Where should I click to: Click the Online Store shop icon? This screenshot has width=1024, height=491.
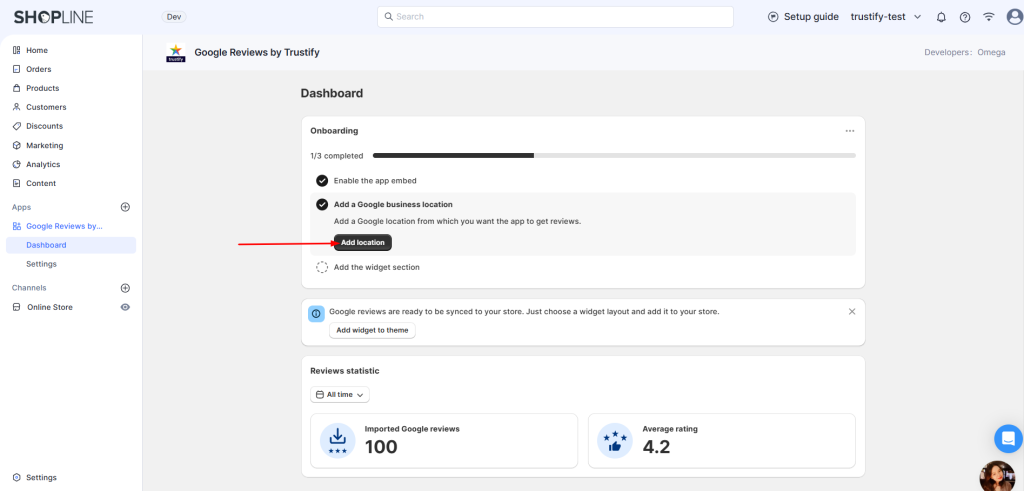point(17,307)
